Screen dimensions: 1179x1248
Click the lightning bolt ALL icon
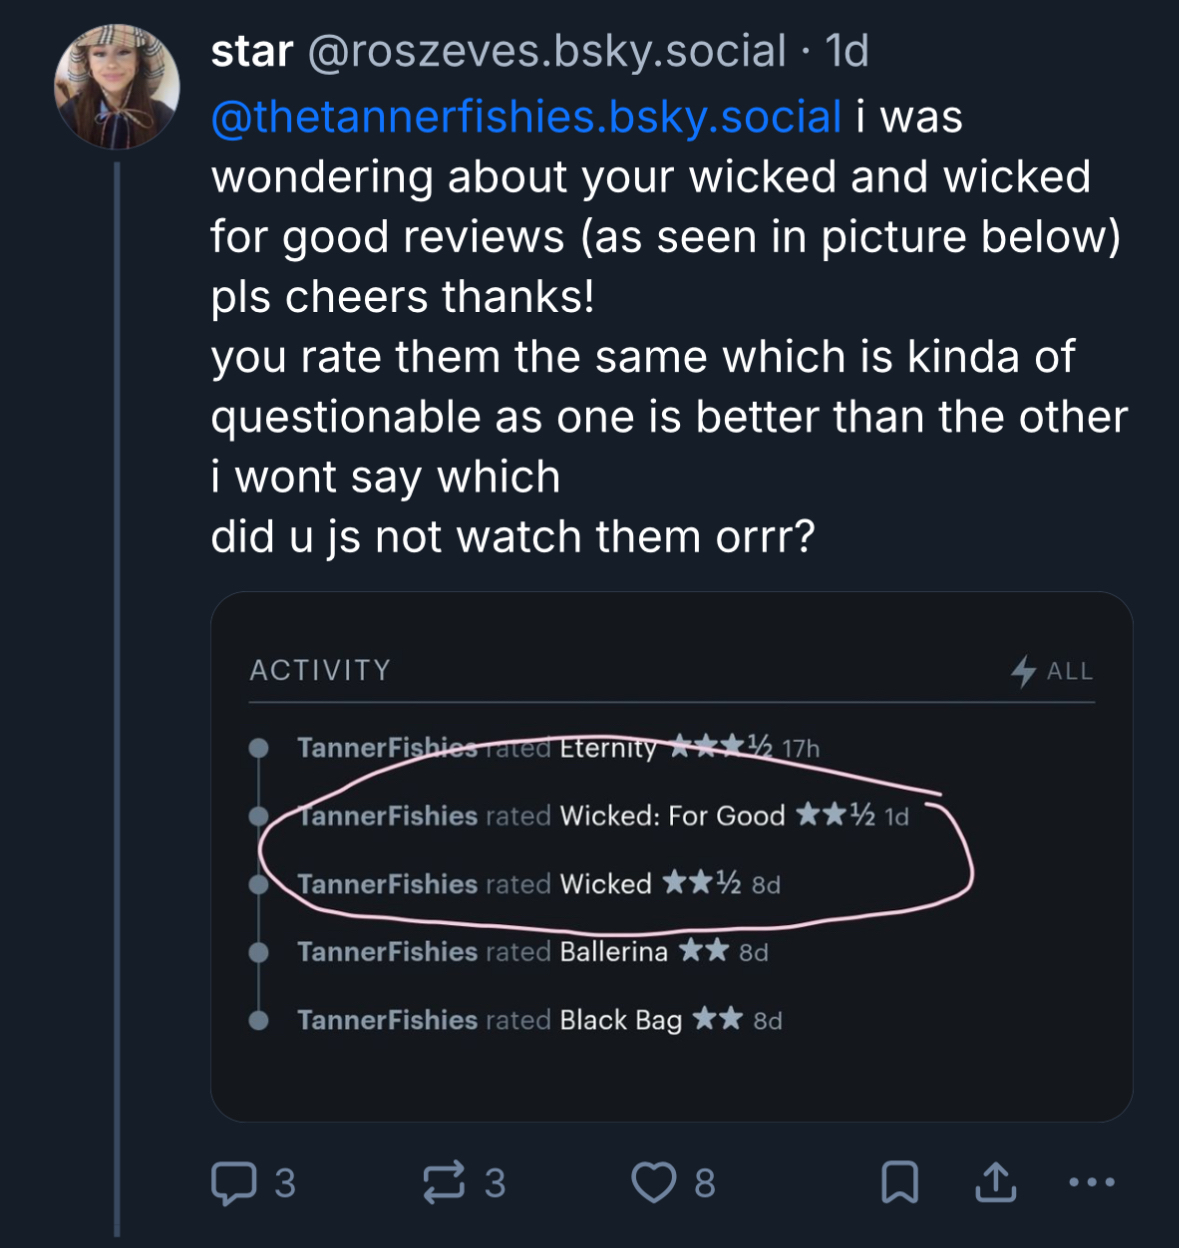click(x=1023, y=671)
